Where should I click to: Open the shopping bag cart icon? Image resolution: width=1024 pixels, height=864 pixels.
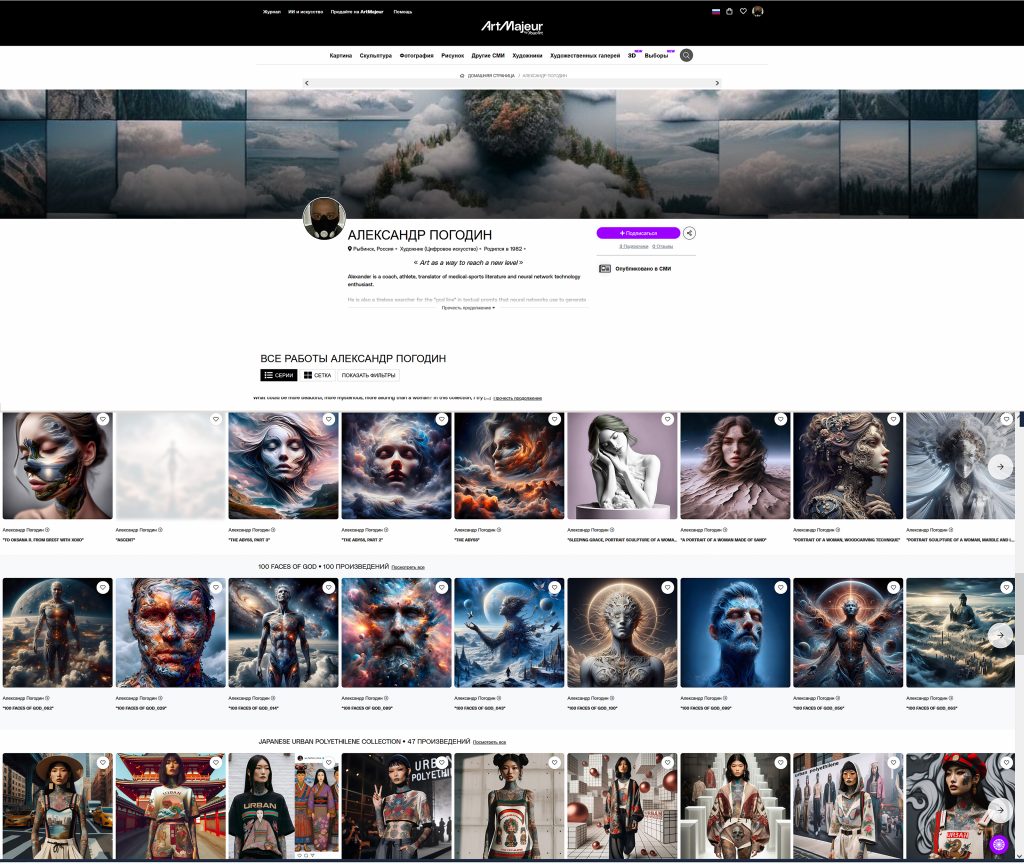click(x=729, y=12)
